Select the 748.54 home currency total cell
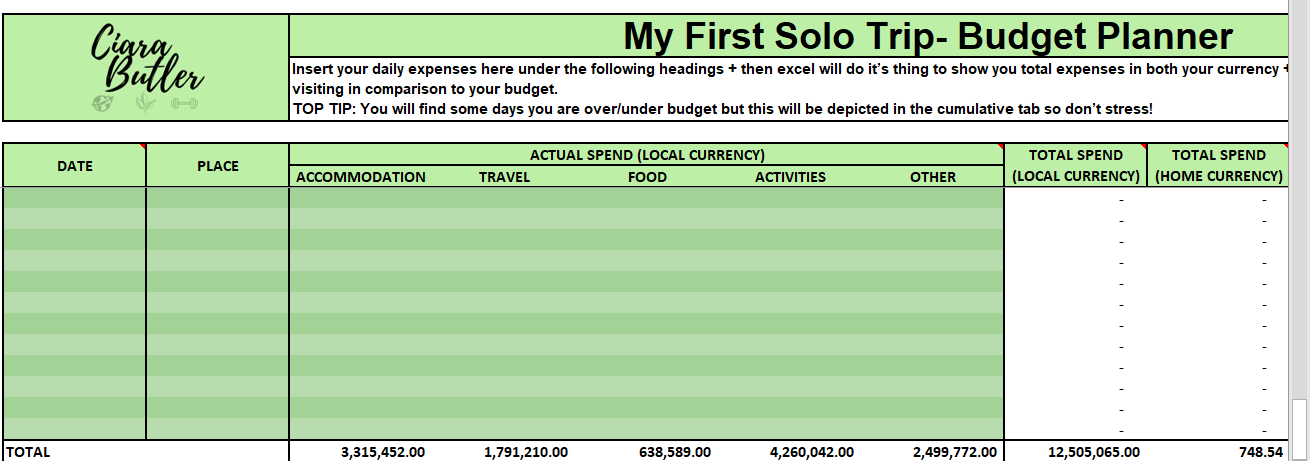Viewport: 1310px width, 461px height. click(1219, 452)
